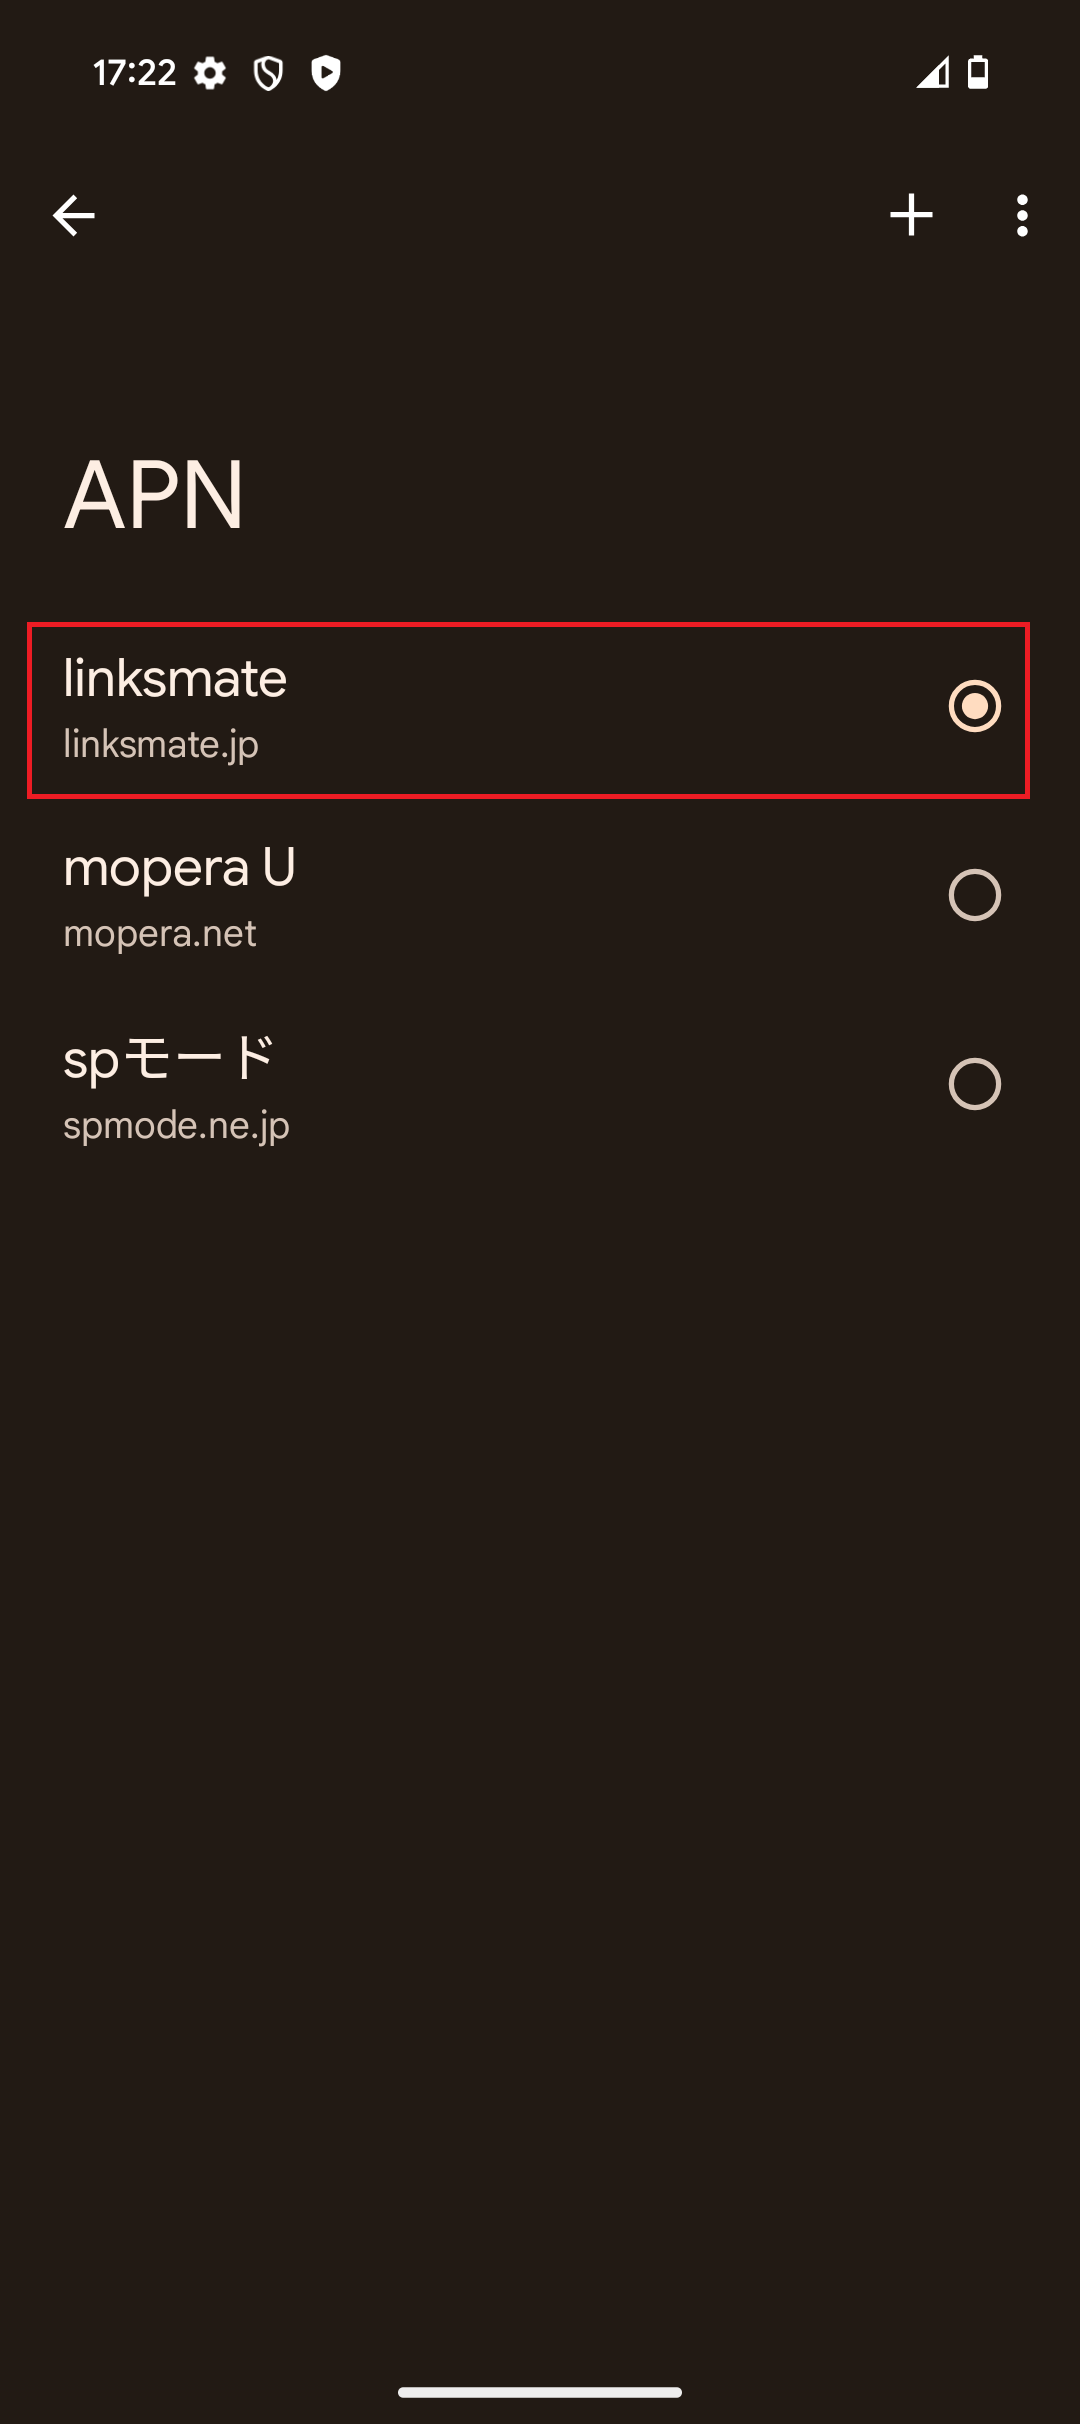Screen dimensions: 1080x2424
Task: Tap the Play Protect shield status icon
Action: 326,73
